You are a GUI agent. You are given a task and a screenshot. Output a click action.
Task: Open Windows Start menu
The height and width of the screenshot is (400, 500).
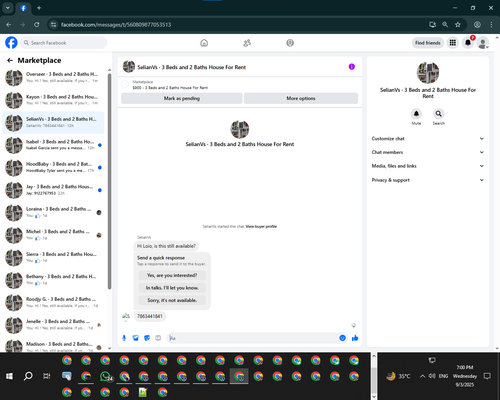tap(9, 376)
